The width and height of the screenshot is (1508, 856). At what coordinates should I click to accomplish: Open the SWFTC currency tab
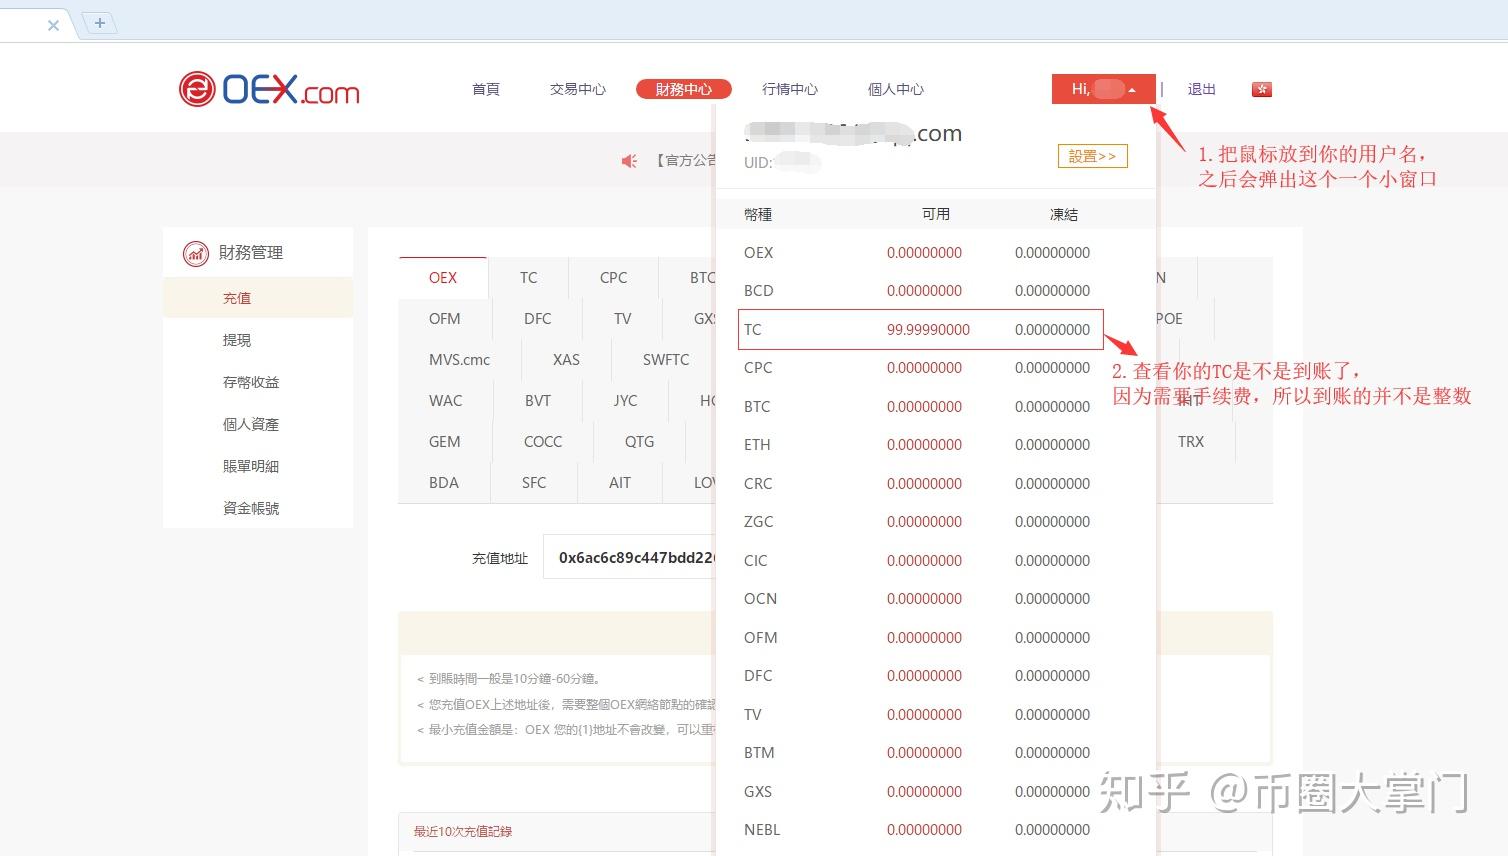pos(665,359)
